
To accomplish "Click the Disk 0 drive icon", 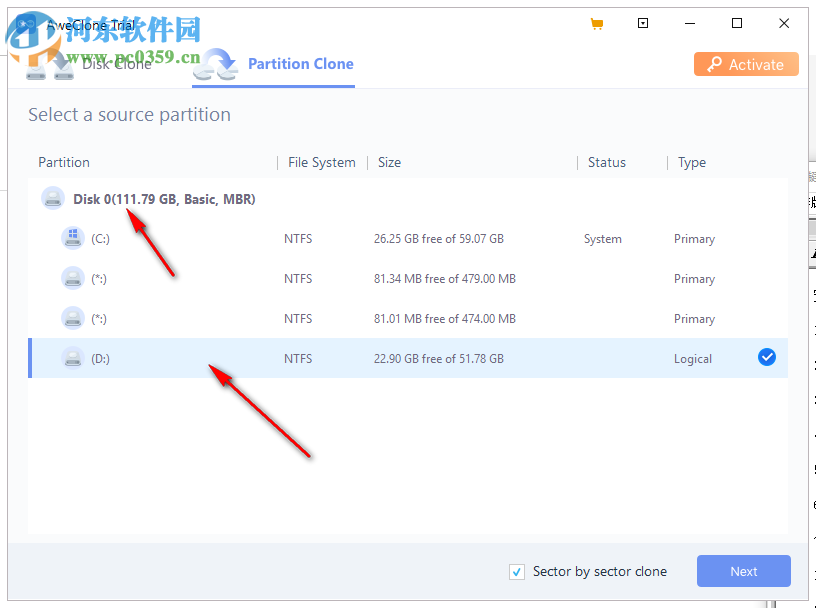I will pyautogui.click(x=52, y=198).
